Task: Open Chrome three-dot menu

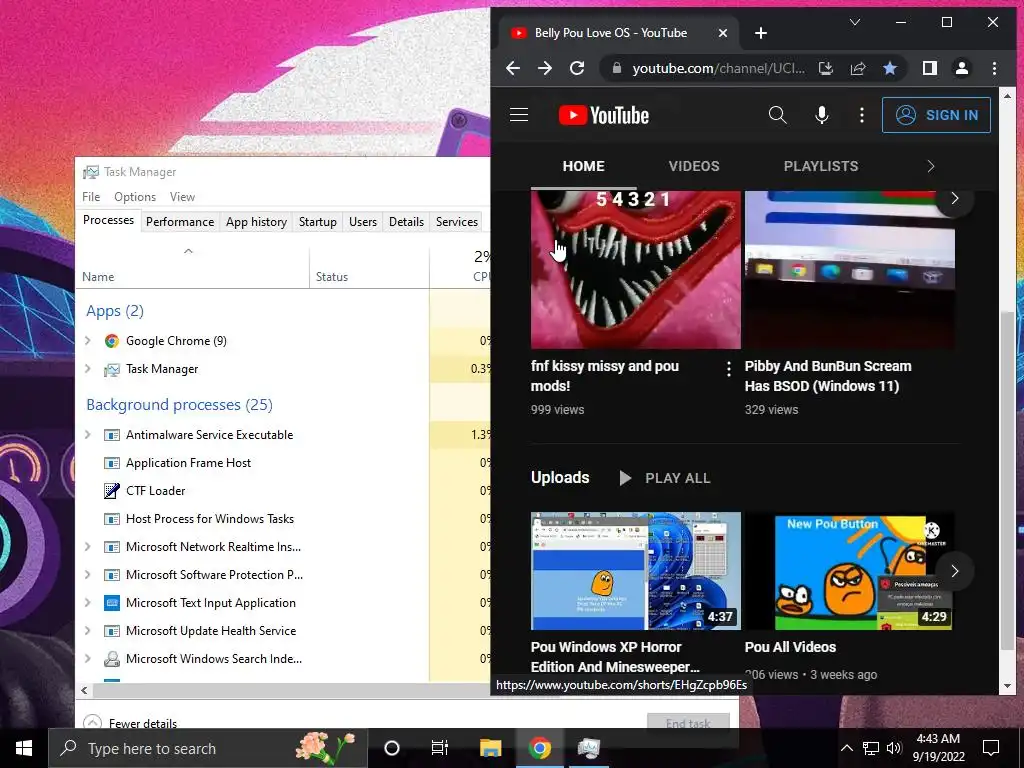Action: [994, 68]
